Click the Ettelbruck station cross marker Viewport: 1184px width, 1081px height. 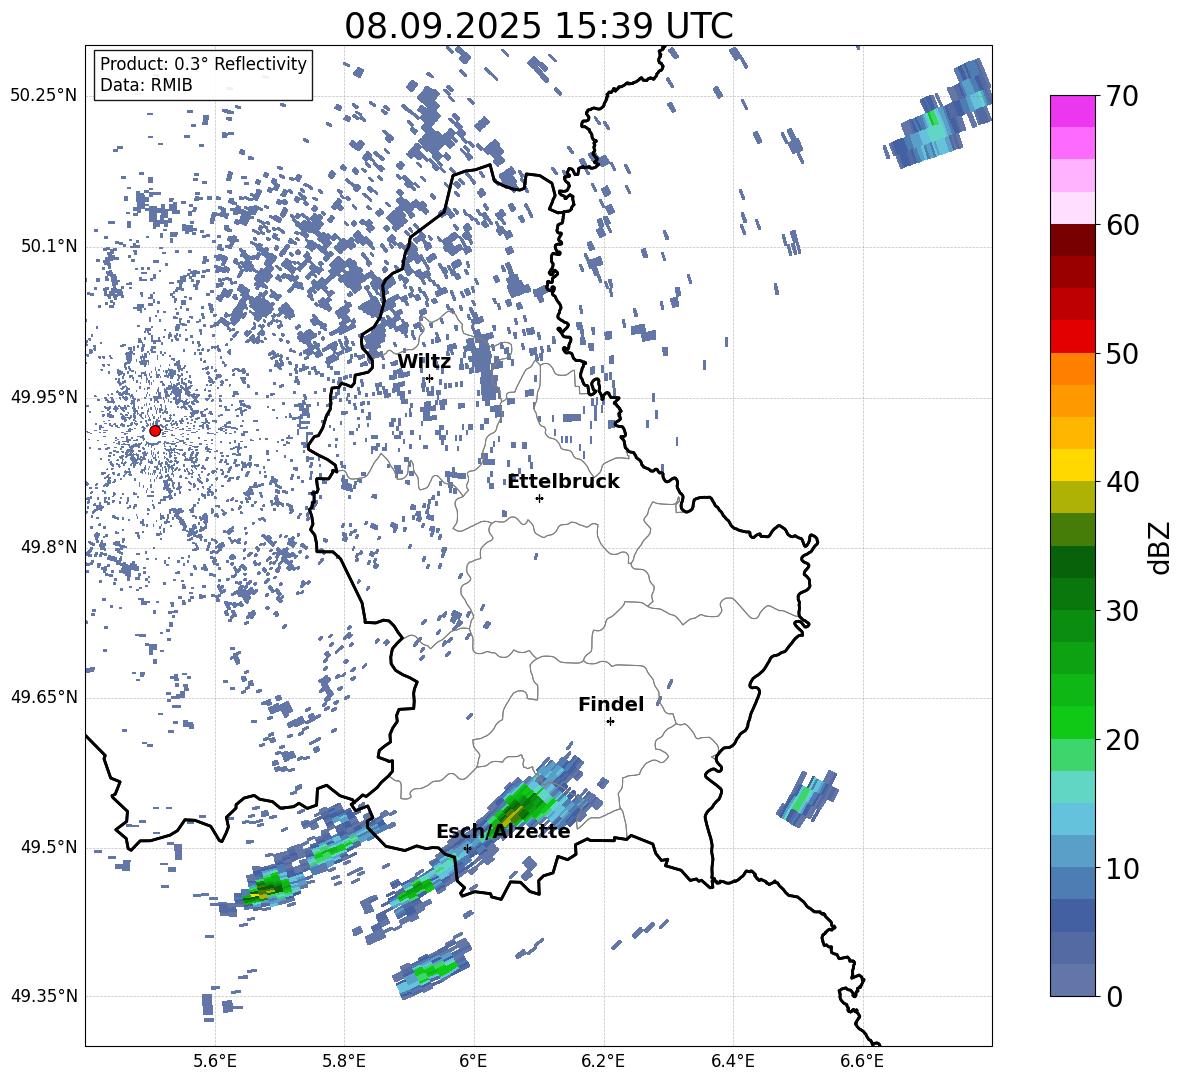pos(539,498)
